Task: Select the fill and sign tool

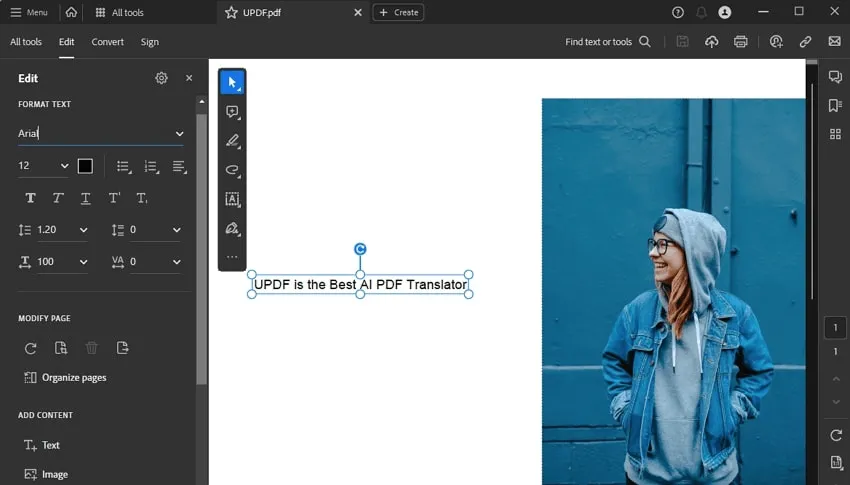Action: [x=232, y=228]
